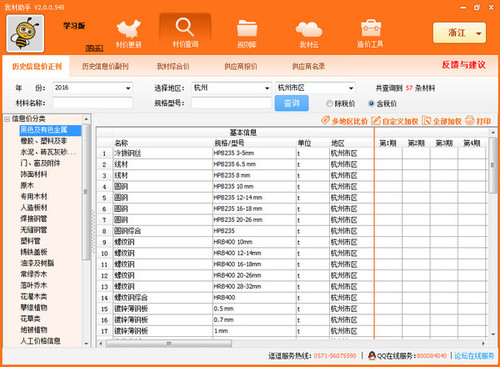Click the 材料名称 input field
This screenshot has width=500, height=367.
point(93,103)
